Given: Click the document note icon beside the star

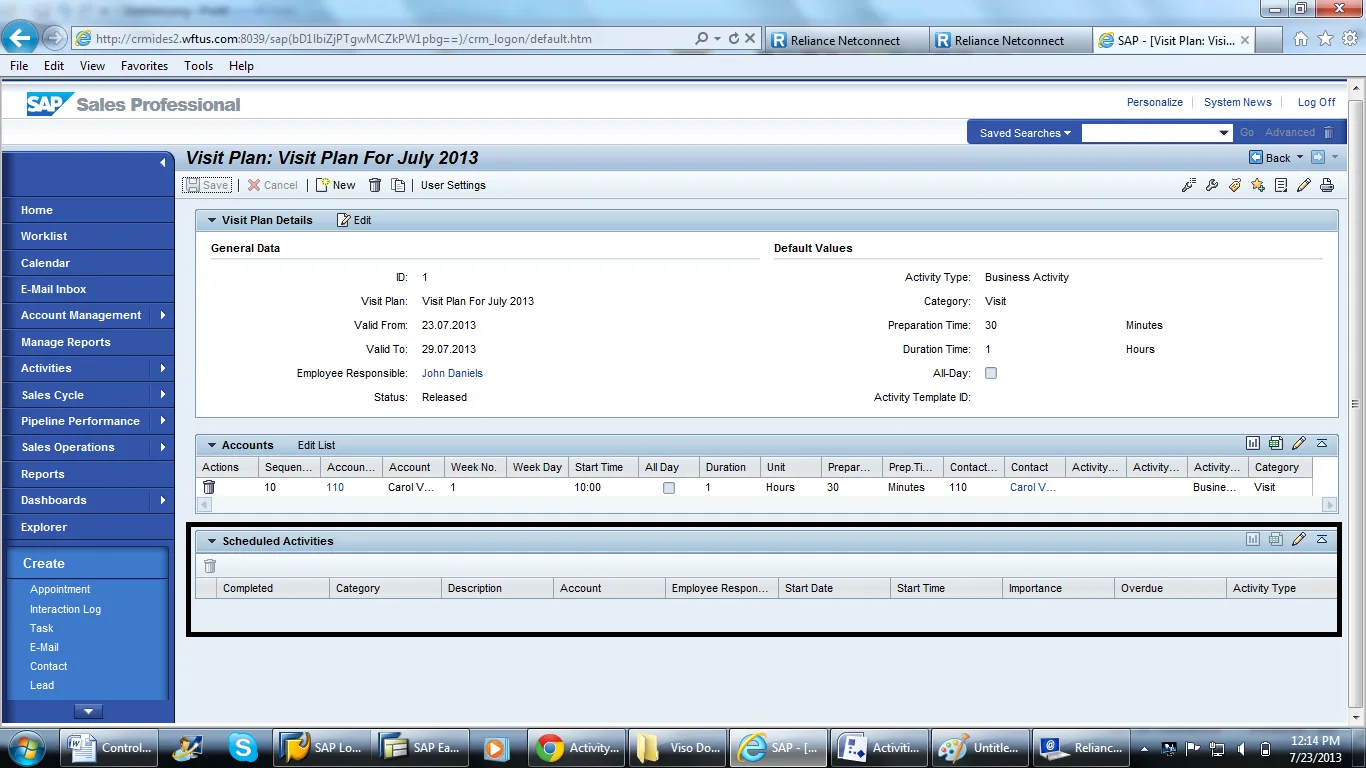Looking at the screenshot, I should click(x=1281, y=185).
